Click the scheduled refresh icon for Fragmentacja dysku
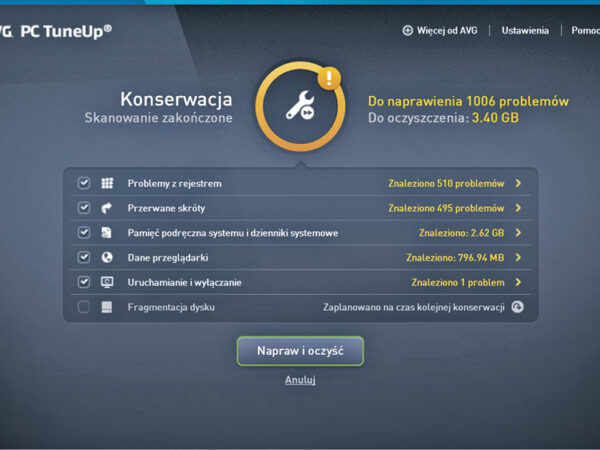Image resolution: width=600 pixels, height=450 pixels. pyautogui.click(x=518, y=307)
